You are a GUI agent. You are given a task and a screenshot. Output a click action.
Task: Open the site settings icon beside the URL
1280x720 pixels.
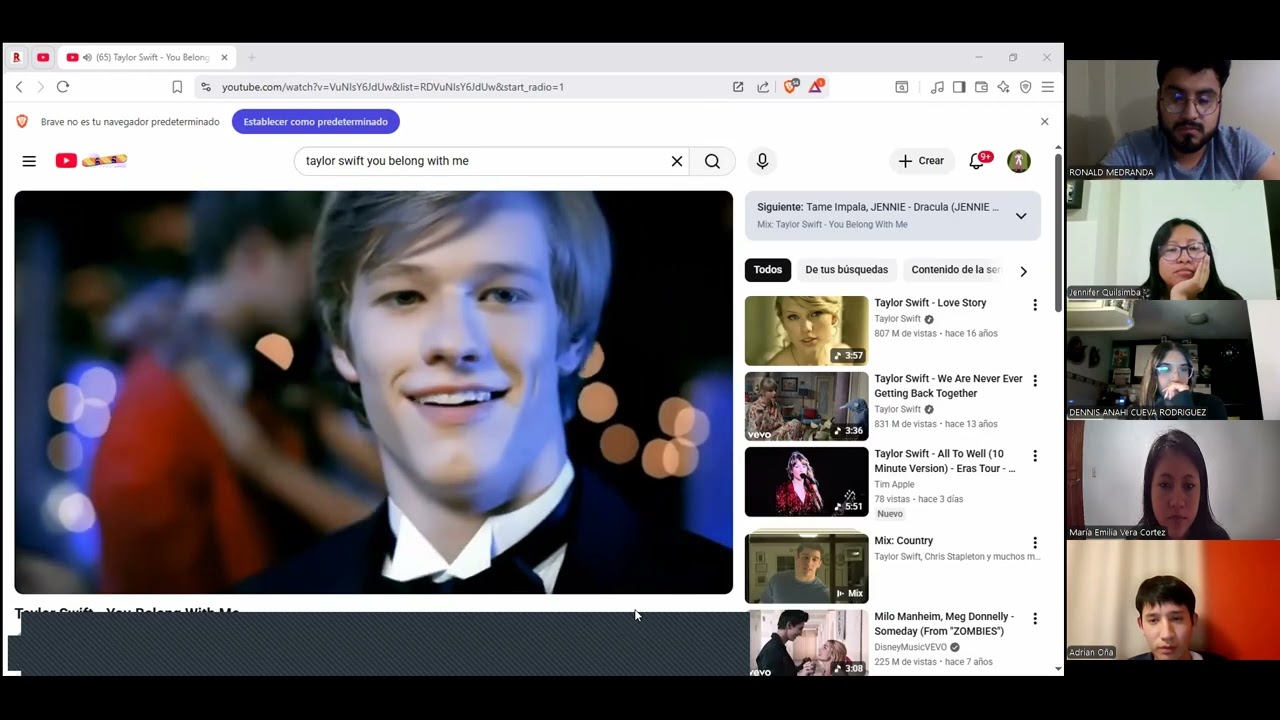click(206, 87)
